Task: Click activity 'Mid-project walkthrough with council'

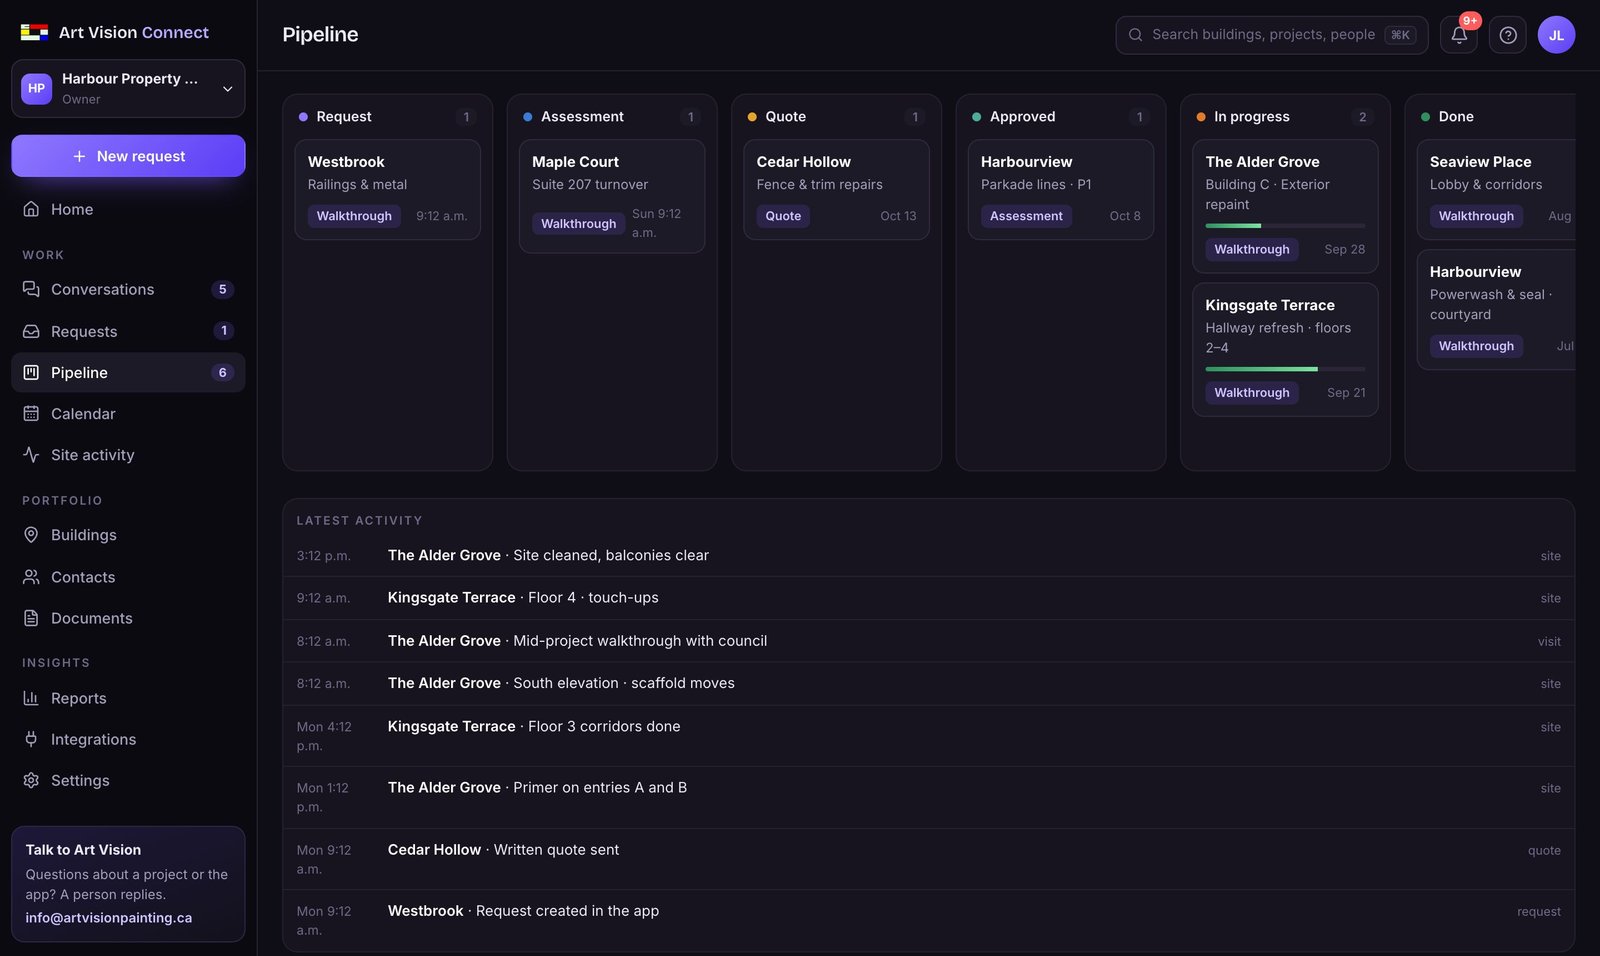Action: pyautogui.click(x=928, y=641)
